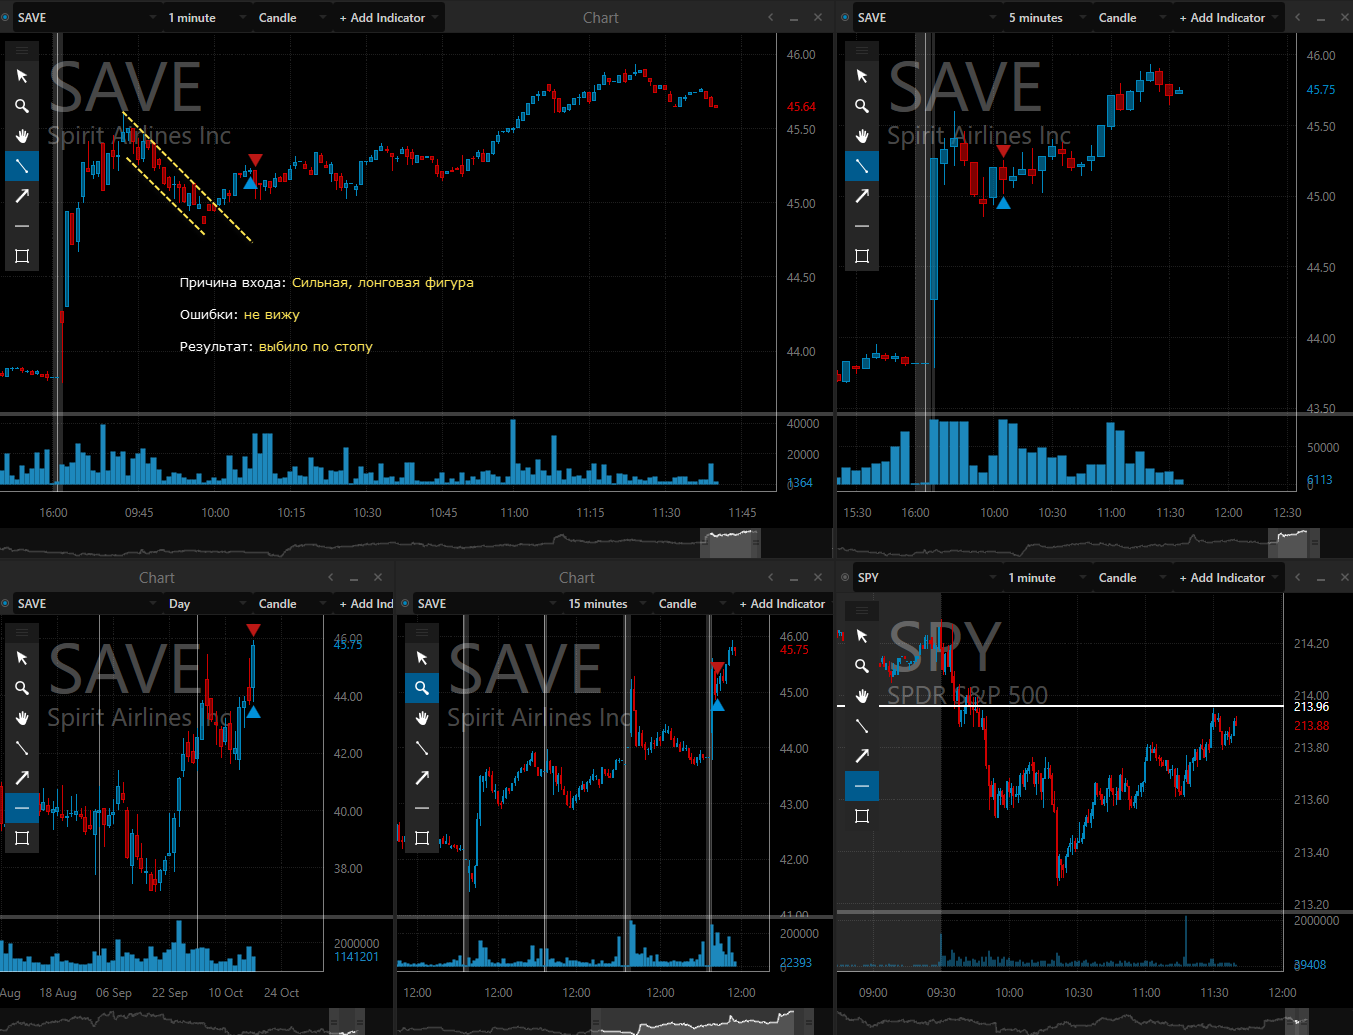Select arrow tool on SAVE 15 minutes chart
Viewport: 1353px width, 1035px height.
pos(422,778)
